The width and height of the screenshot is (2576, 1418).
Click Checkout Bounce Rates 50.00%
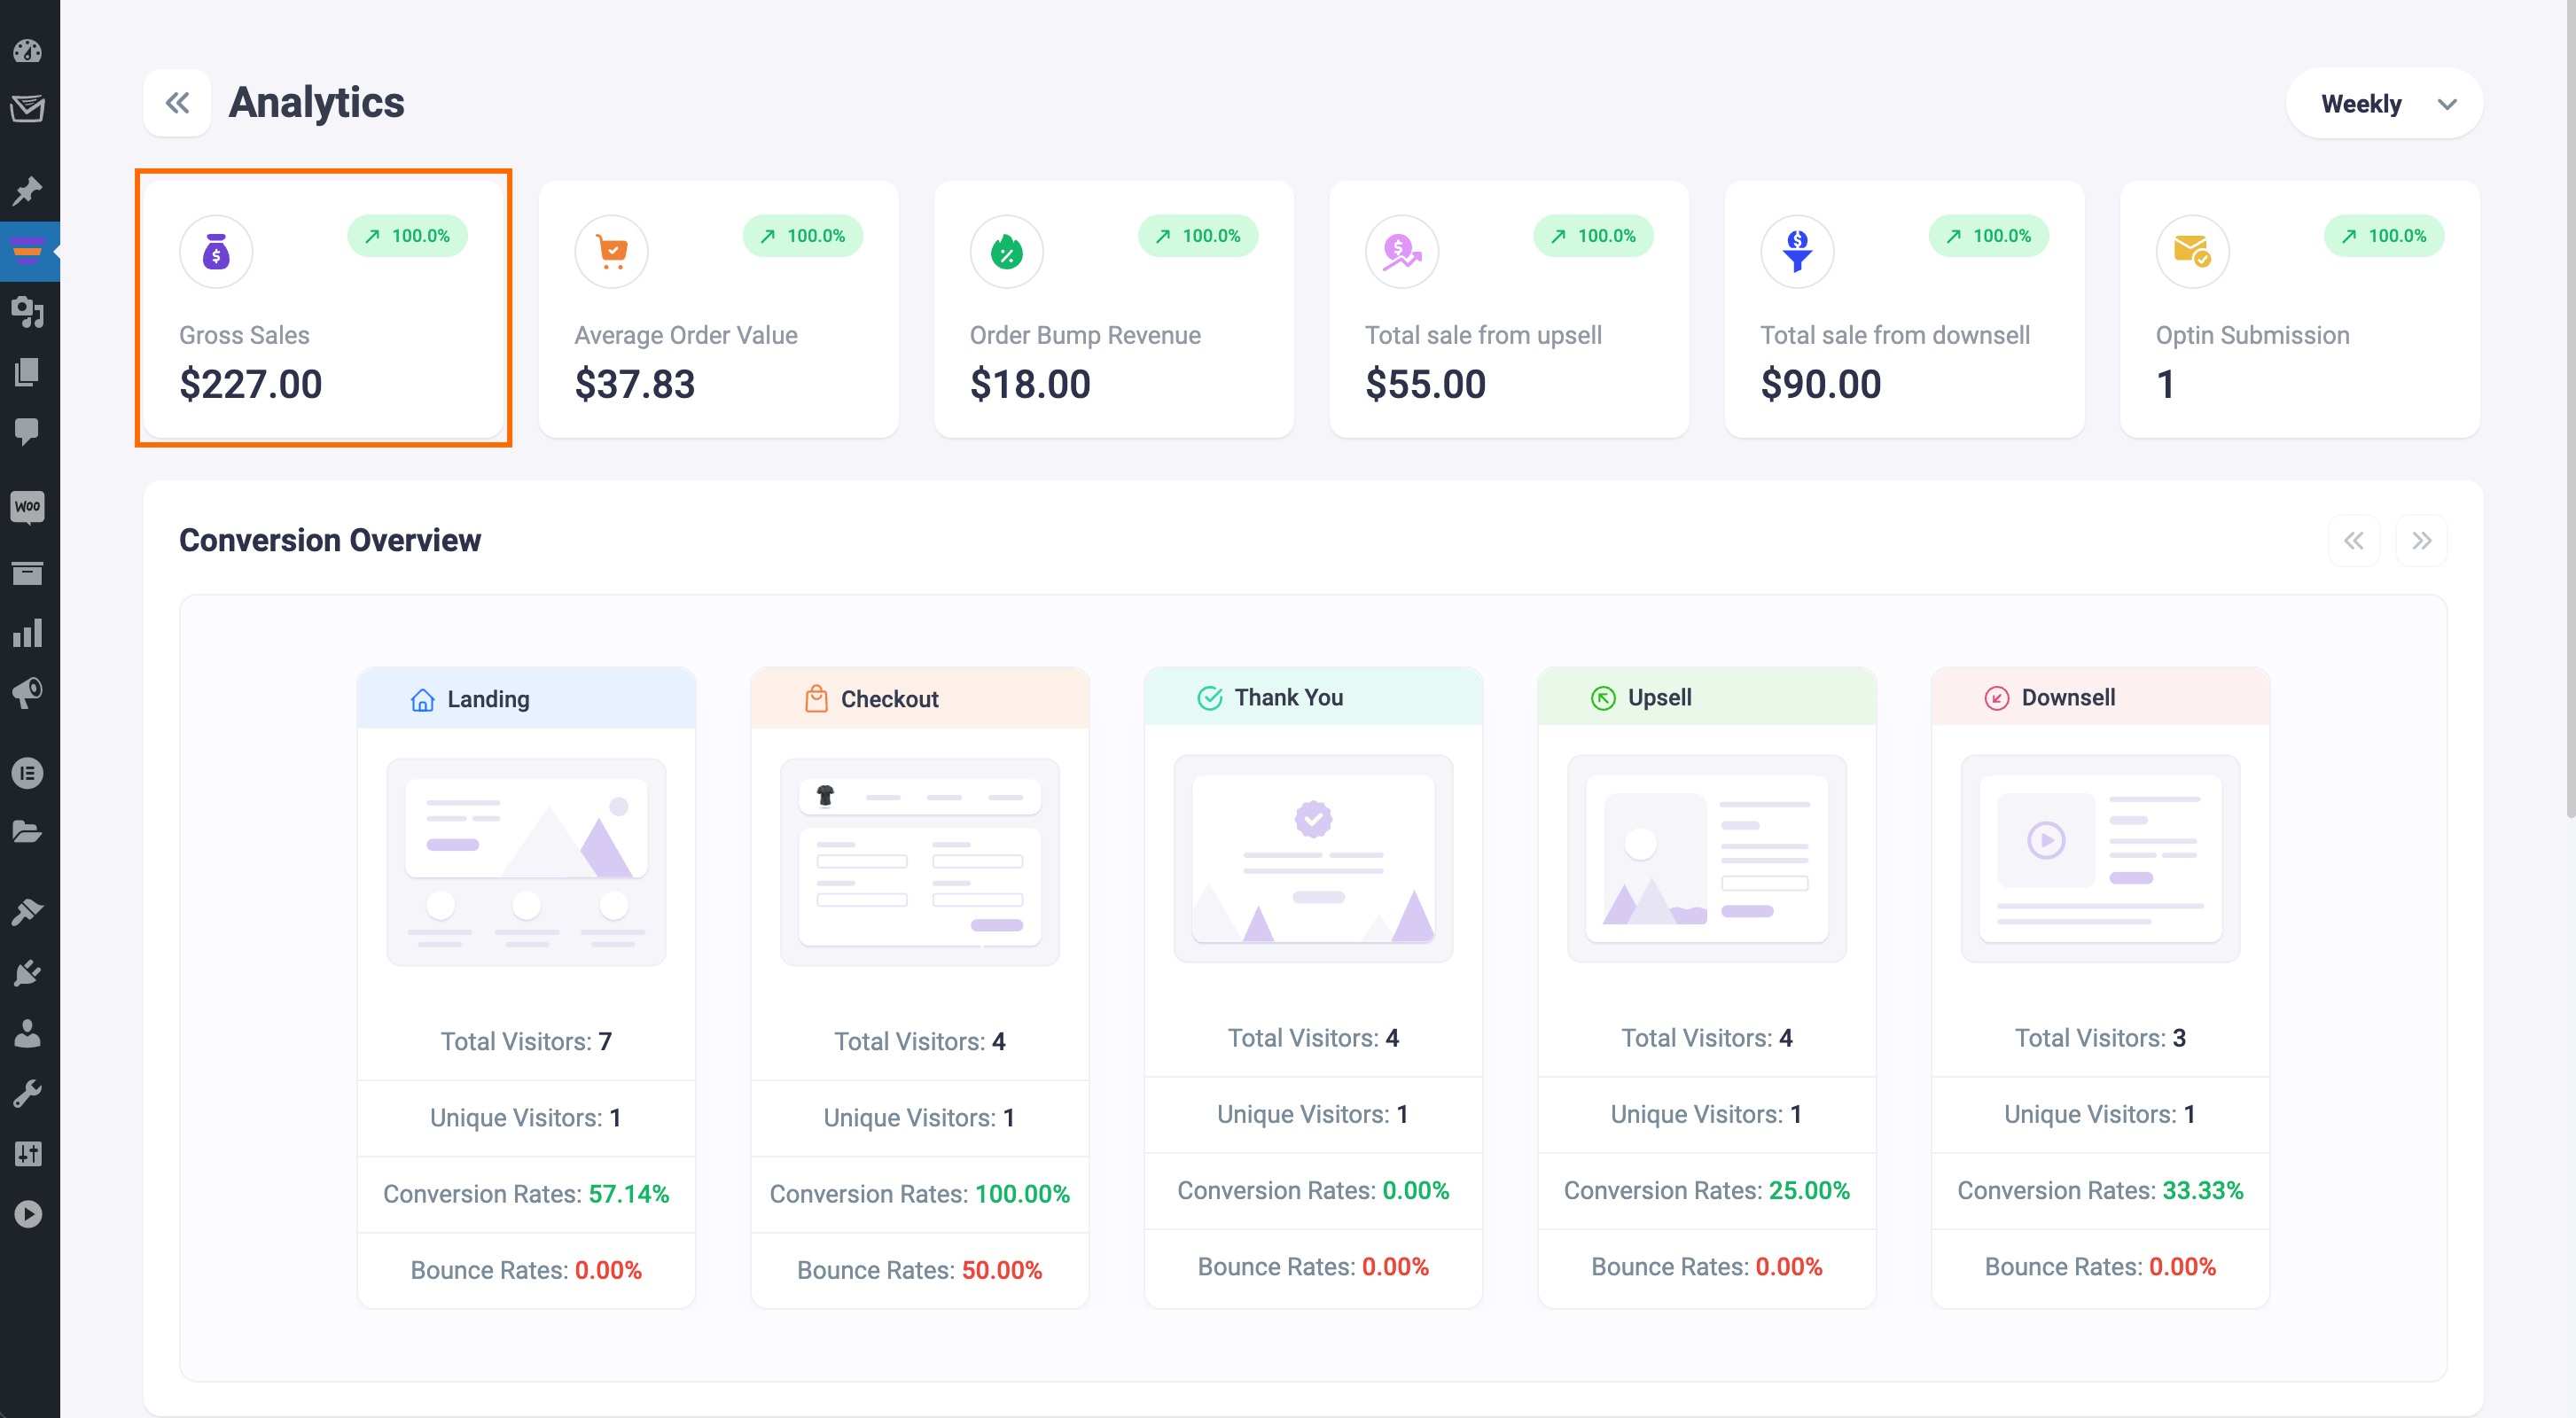pos(920,1270)
